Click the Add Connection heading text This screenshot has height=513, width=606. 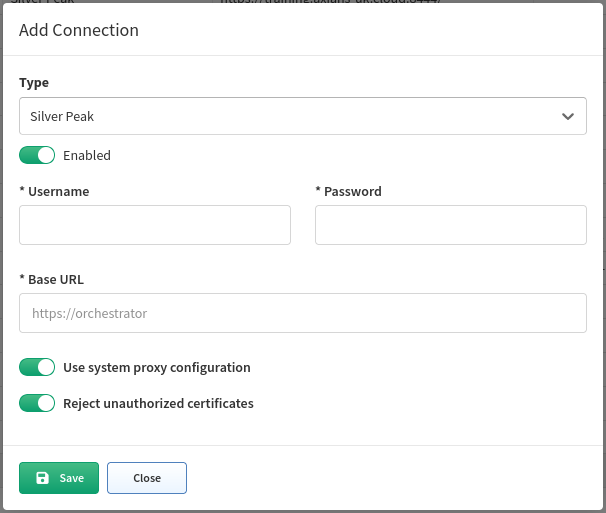(x=79, y=30)
